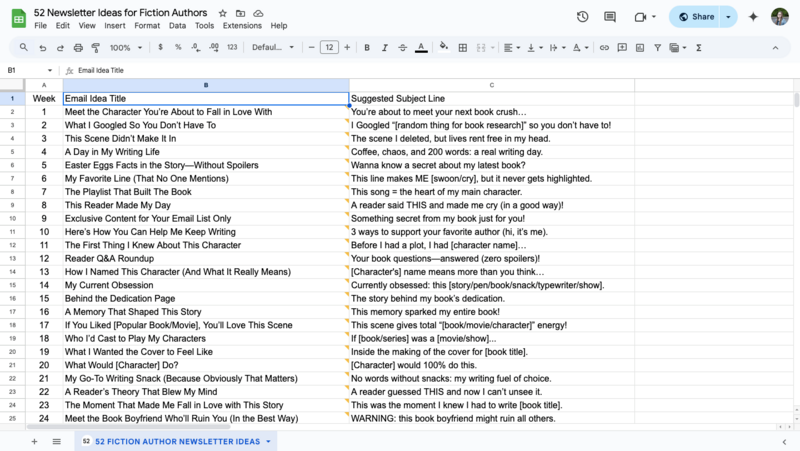Start a Meet call camera icon
The image size is (800, 451).
pos(640,17)
